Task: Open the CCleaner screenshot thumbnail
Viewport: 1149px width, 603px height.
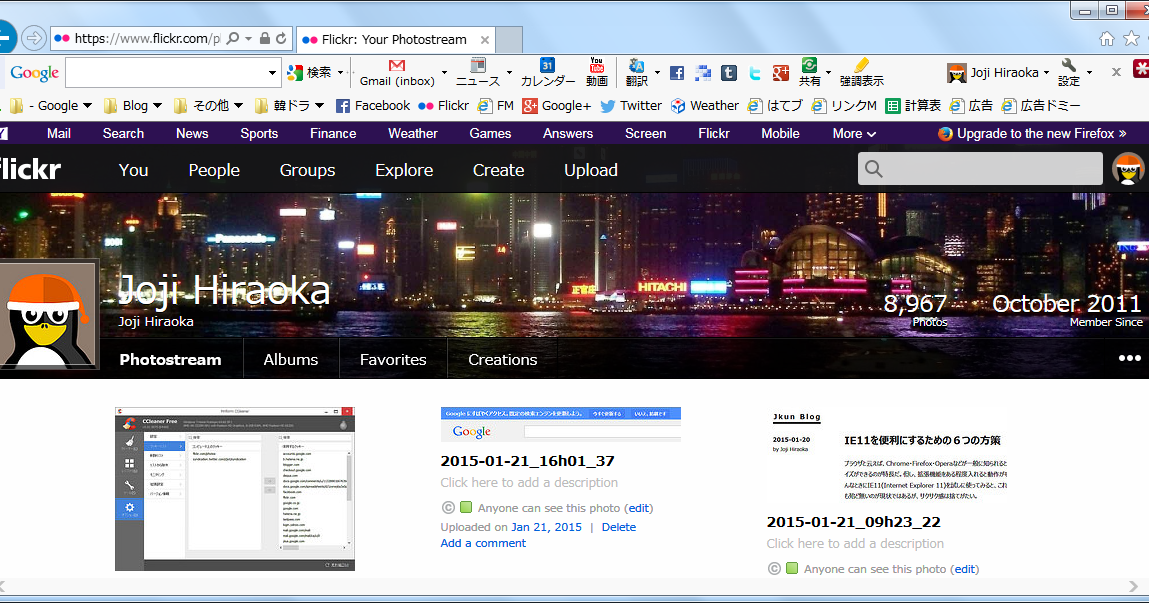Action: click(x=234, y=489)
